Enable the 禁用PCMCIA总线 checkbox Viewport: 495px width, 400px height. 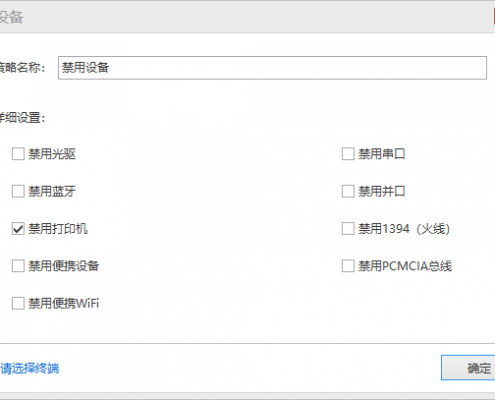click(x=348, y=266)
